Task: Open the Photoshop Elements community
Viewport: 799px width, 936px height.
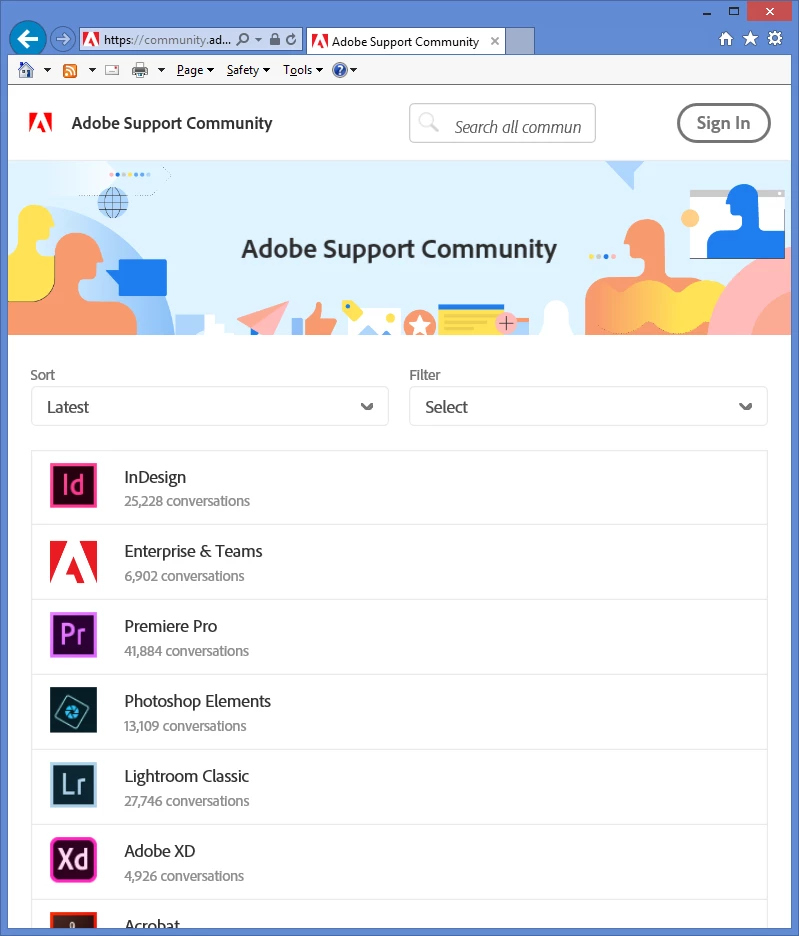Action: click(x=198, y=701)
